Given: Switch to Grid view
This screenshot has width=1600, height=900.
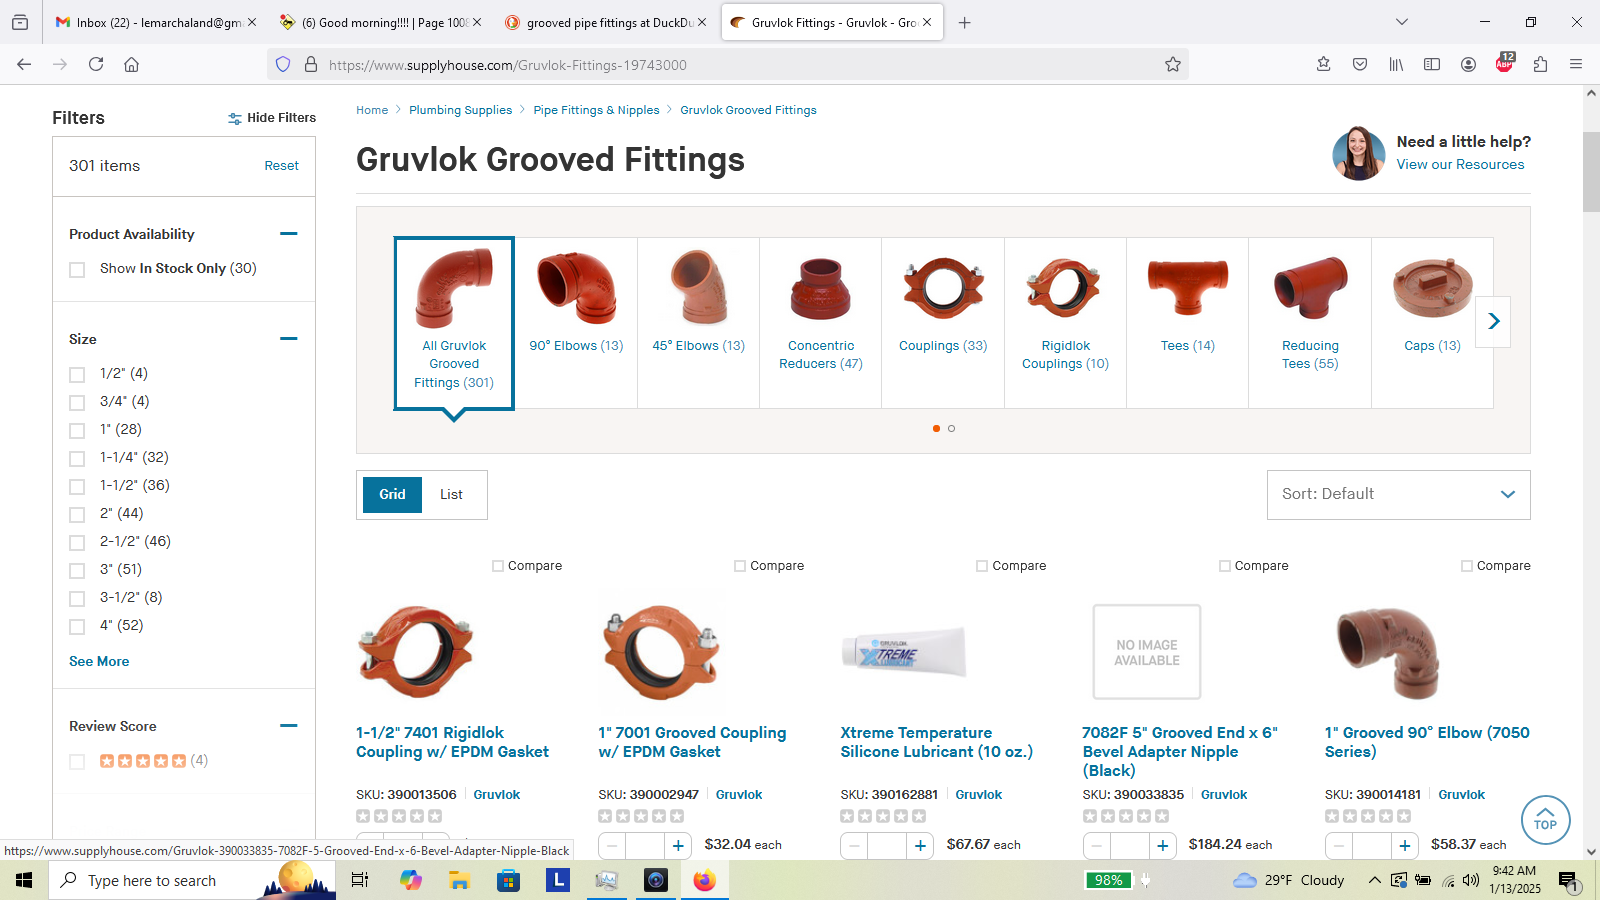Looking at the screenshot, I should (392, 495).
